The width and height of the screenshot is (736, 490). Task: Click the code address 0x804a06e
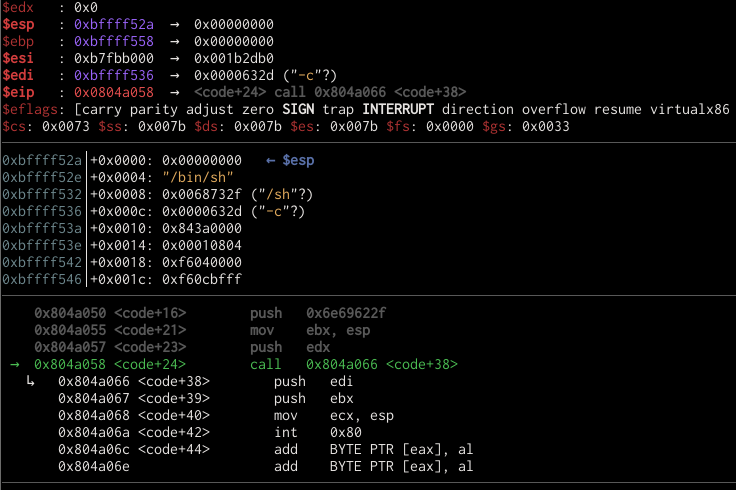click(x=94, y=466)
